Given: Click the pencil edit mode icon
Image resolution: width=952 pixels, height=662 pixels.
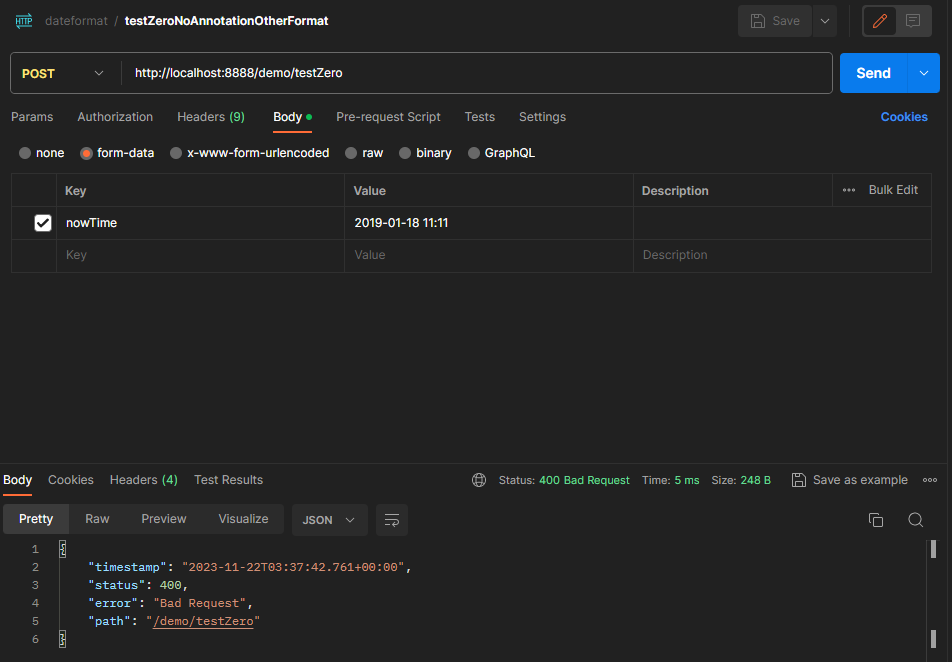Looking at the screenshot, I should pyautogui.click(x=880, y=21).
